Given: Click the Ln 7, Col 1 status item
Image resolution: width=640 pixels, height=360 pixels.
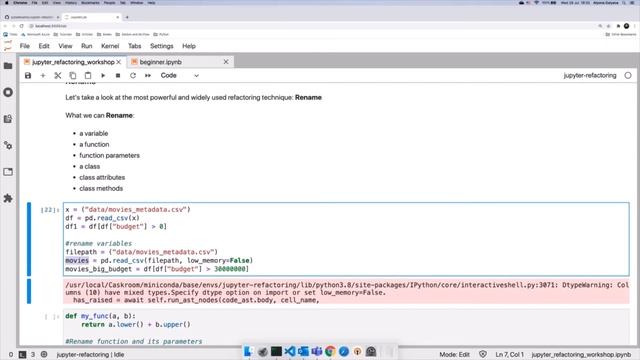Looking at the screenshot, I should pyautogui.click(x=509, y=355).
